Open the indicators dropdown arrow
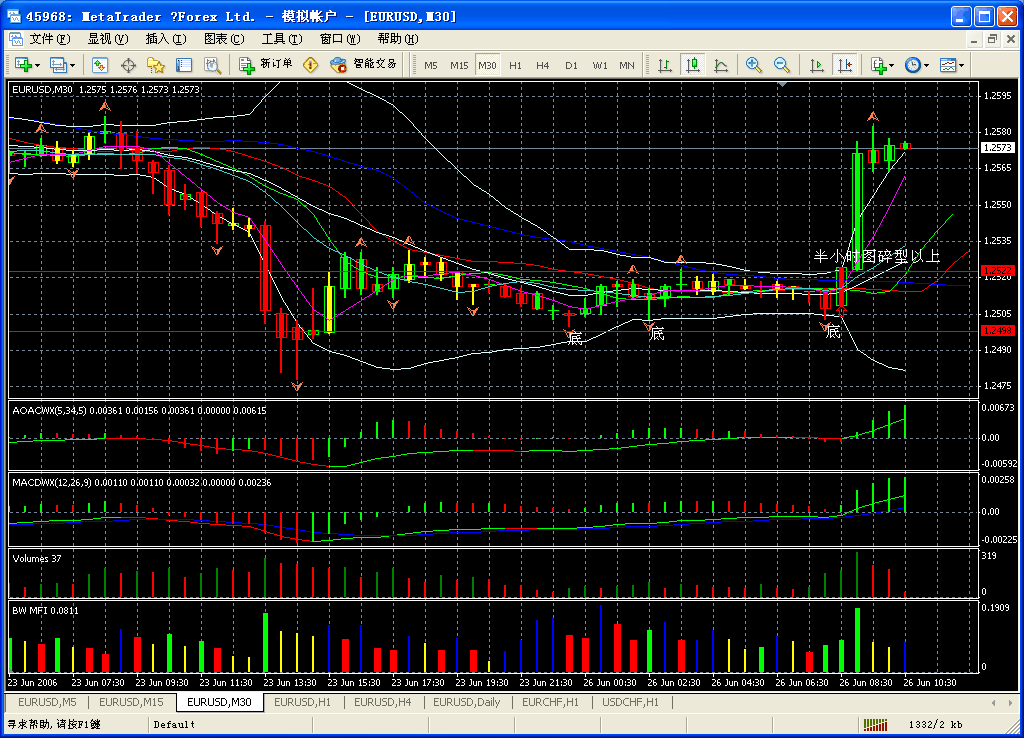The height and width of the screenshot is (738, 1024). pyautogui.click(x=892, y=65)
